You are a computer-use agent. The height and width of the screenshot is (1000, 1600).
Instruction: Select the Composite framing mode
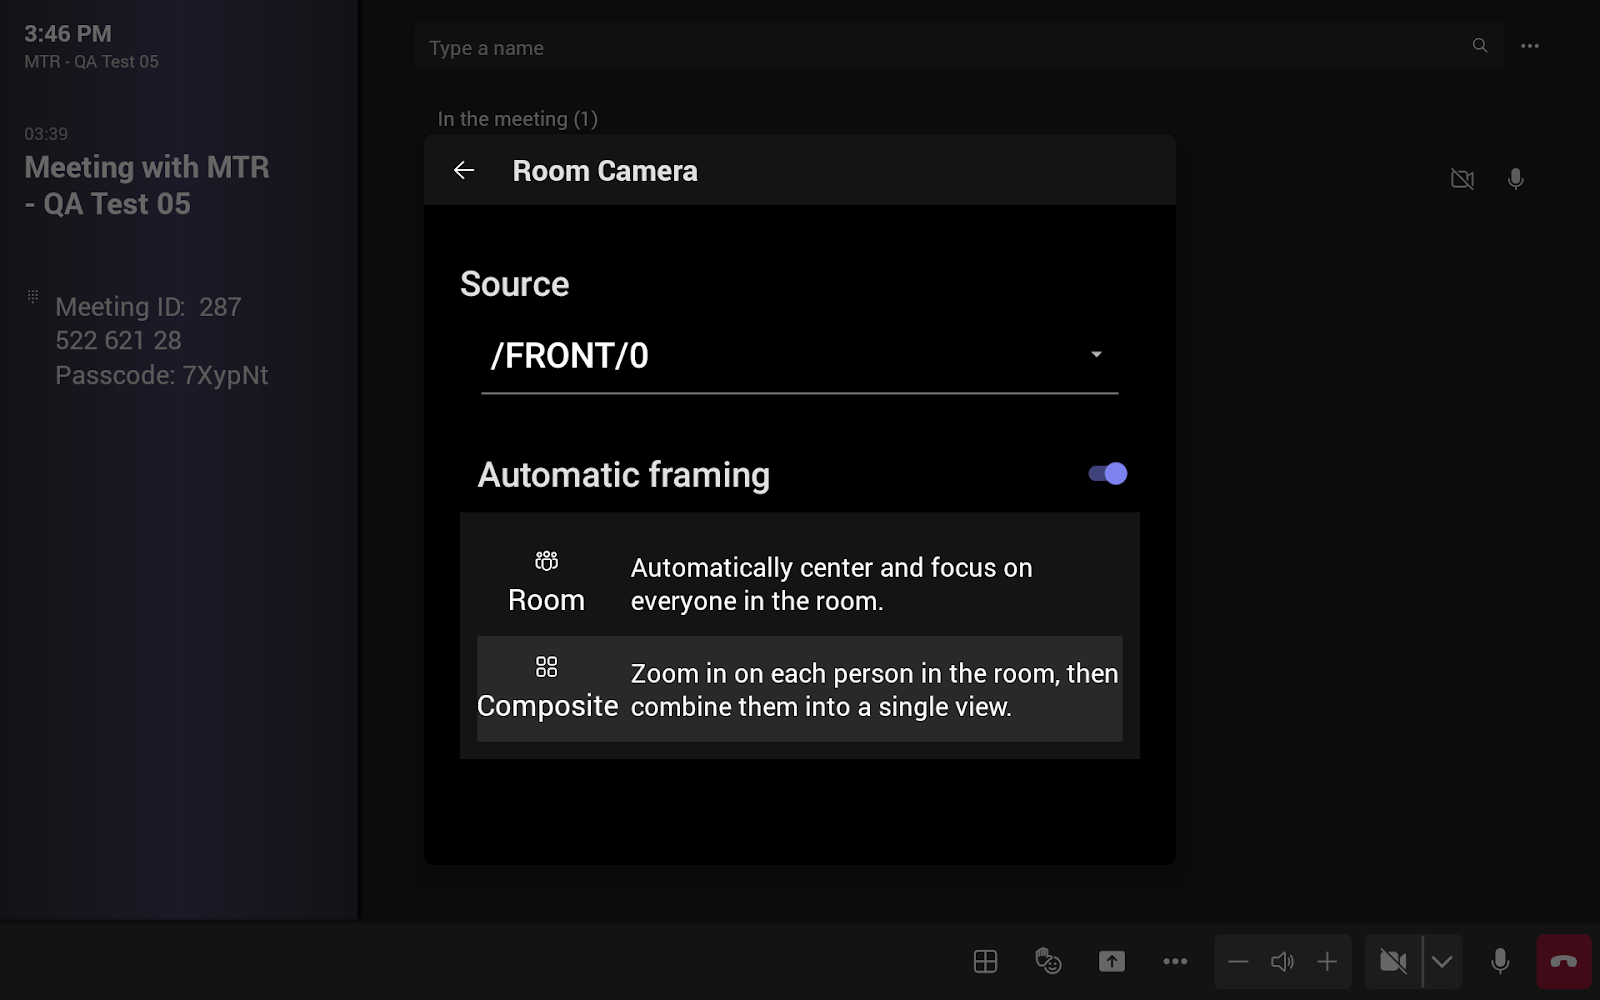(799, 689)
